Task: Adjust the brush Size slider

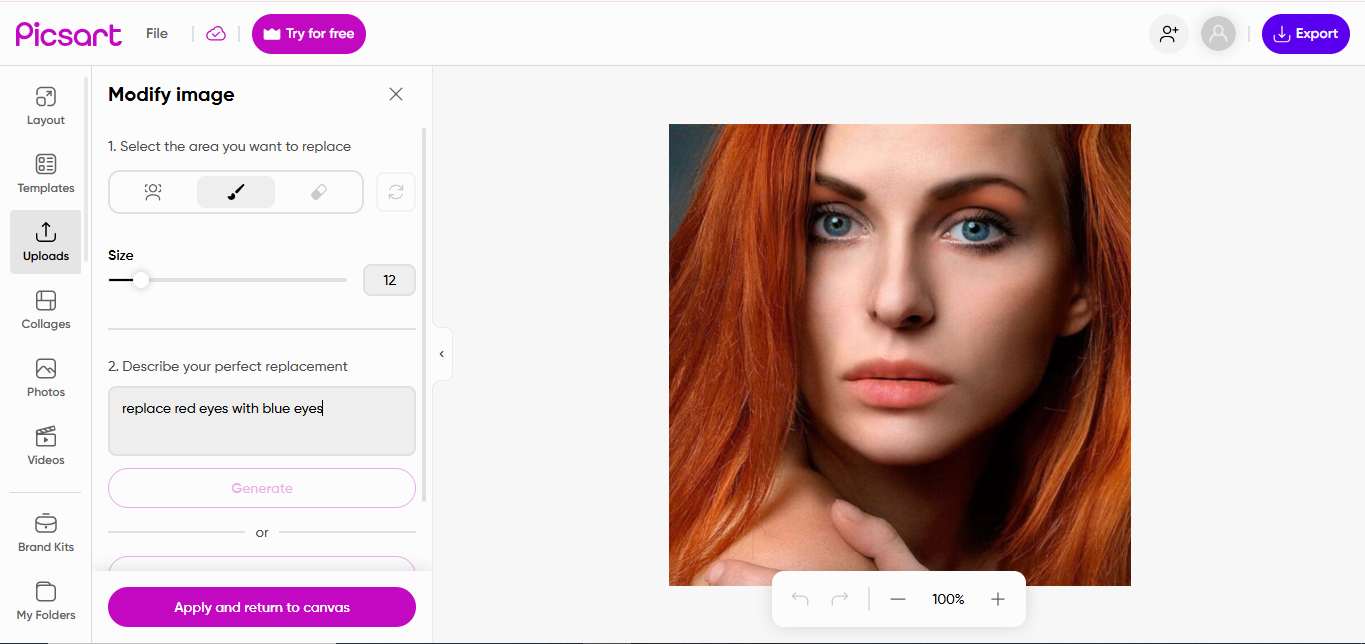Action: coord(140,280)
